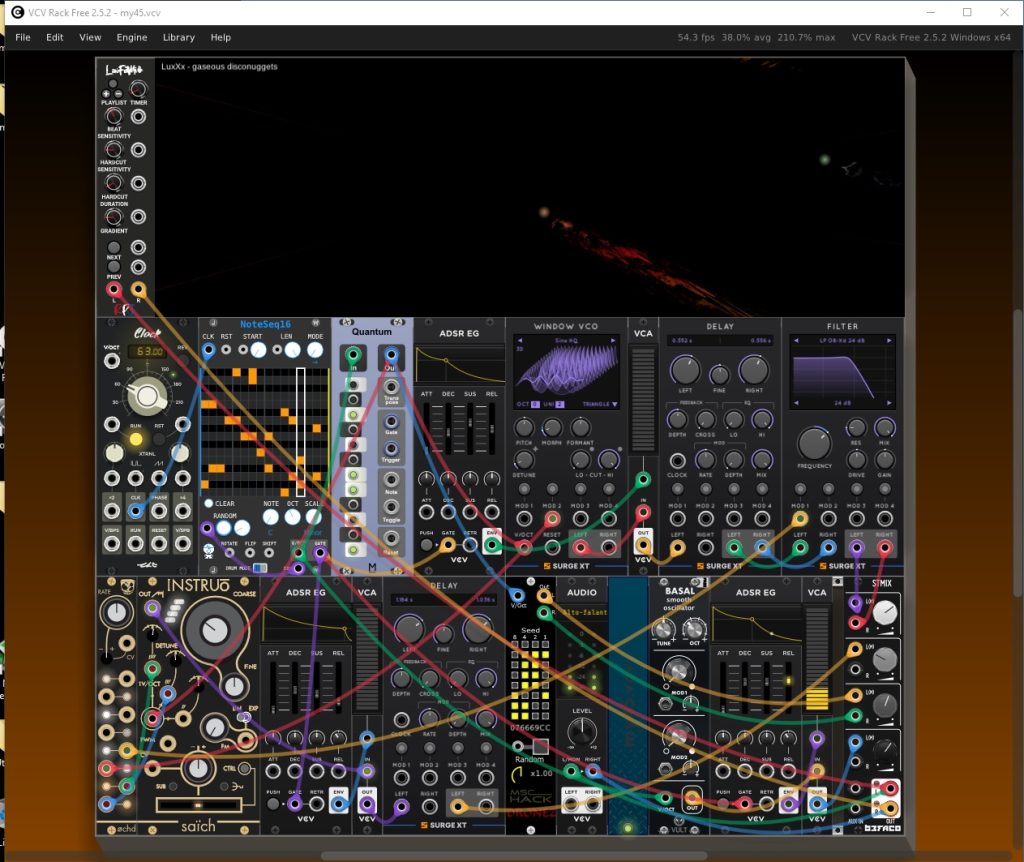
Task: Select next waveform in Window VCO display
Action: 613,340
